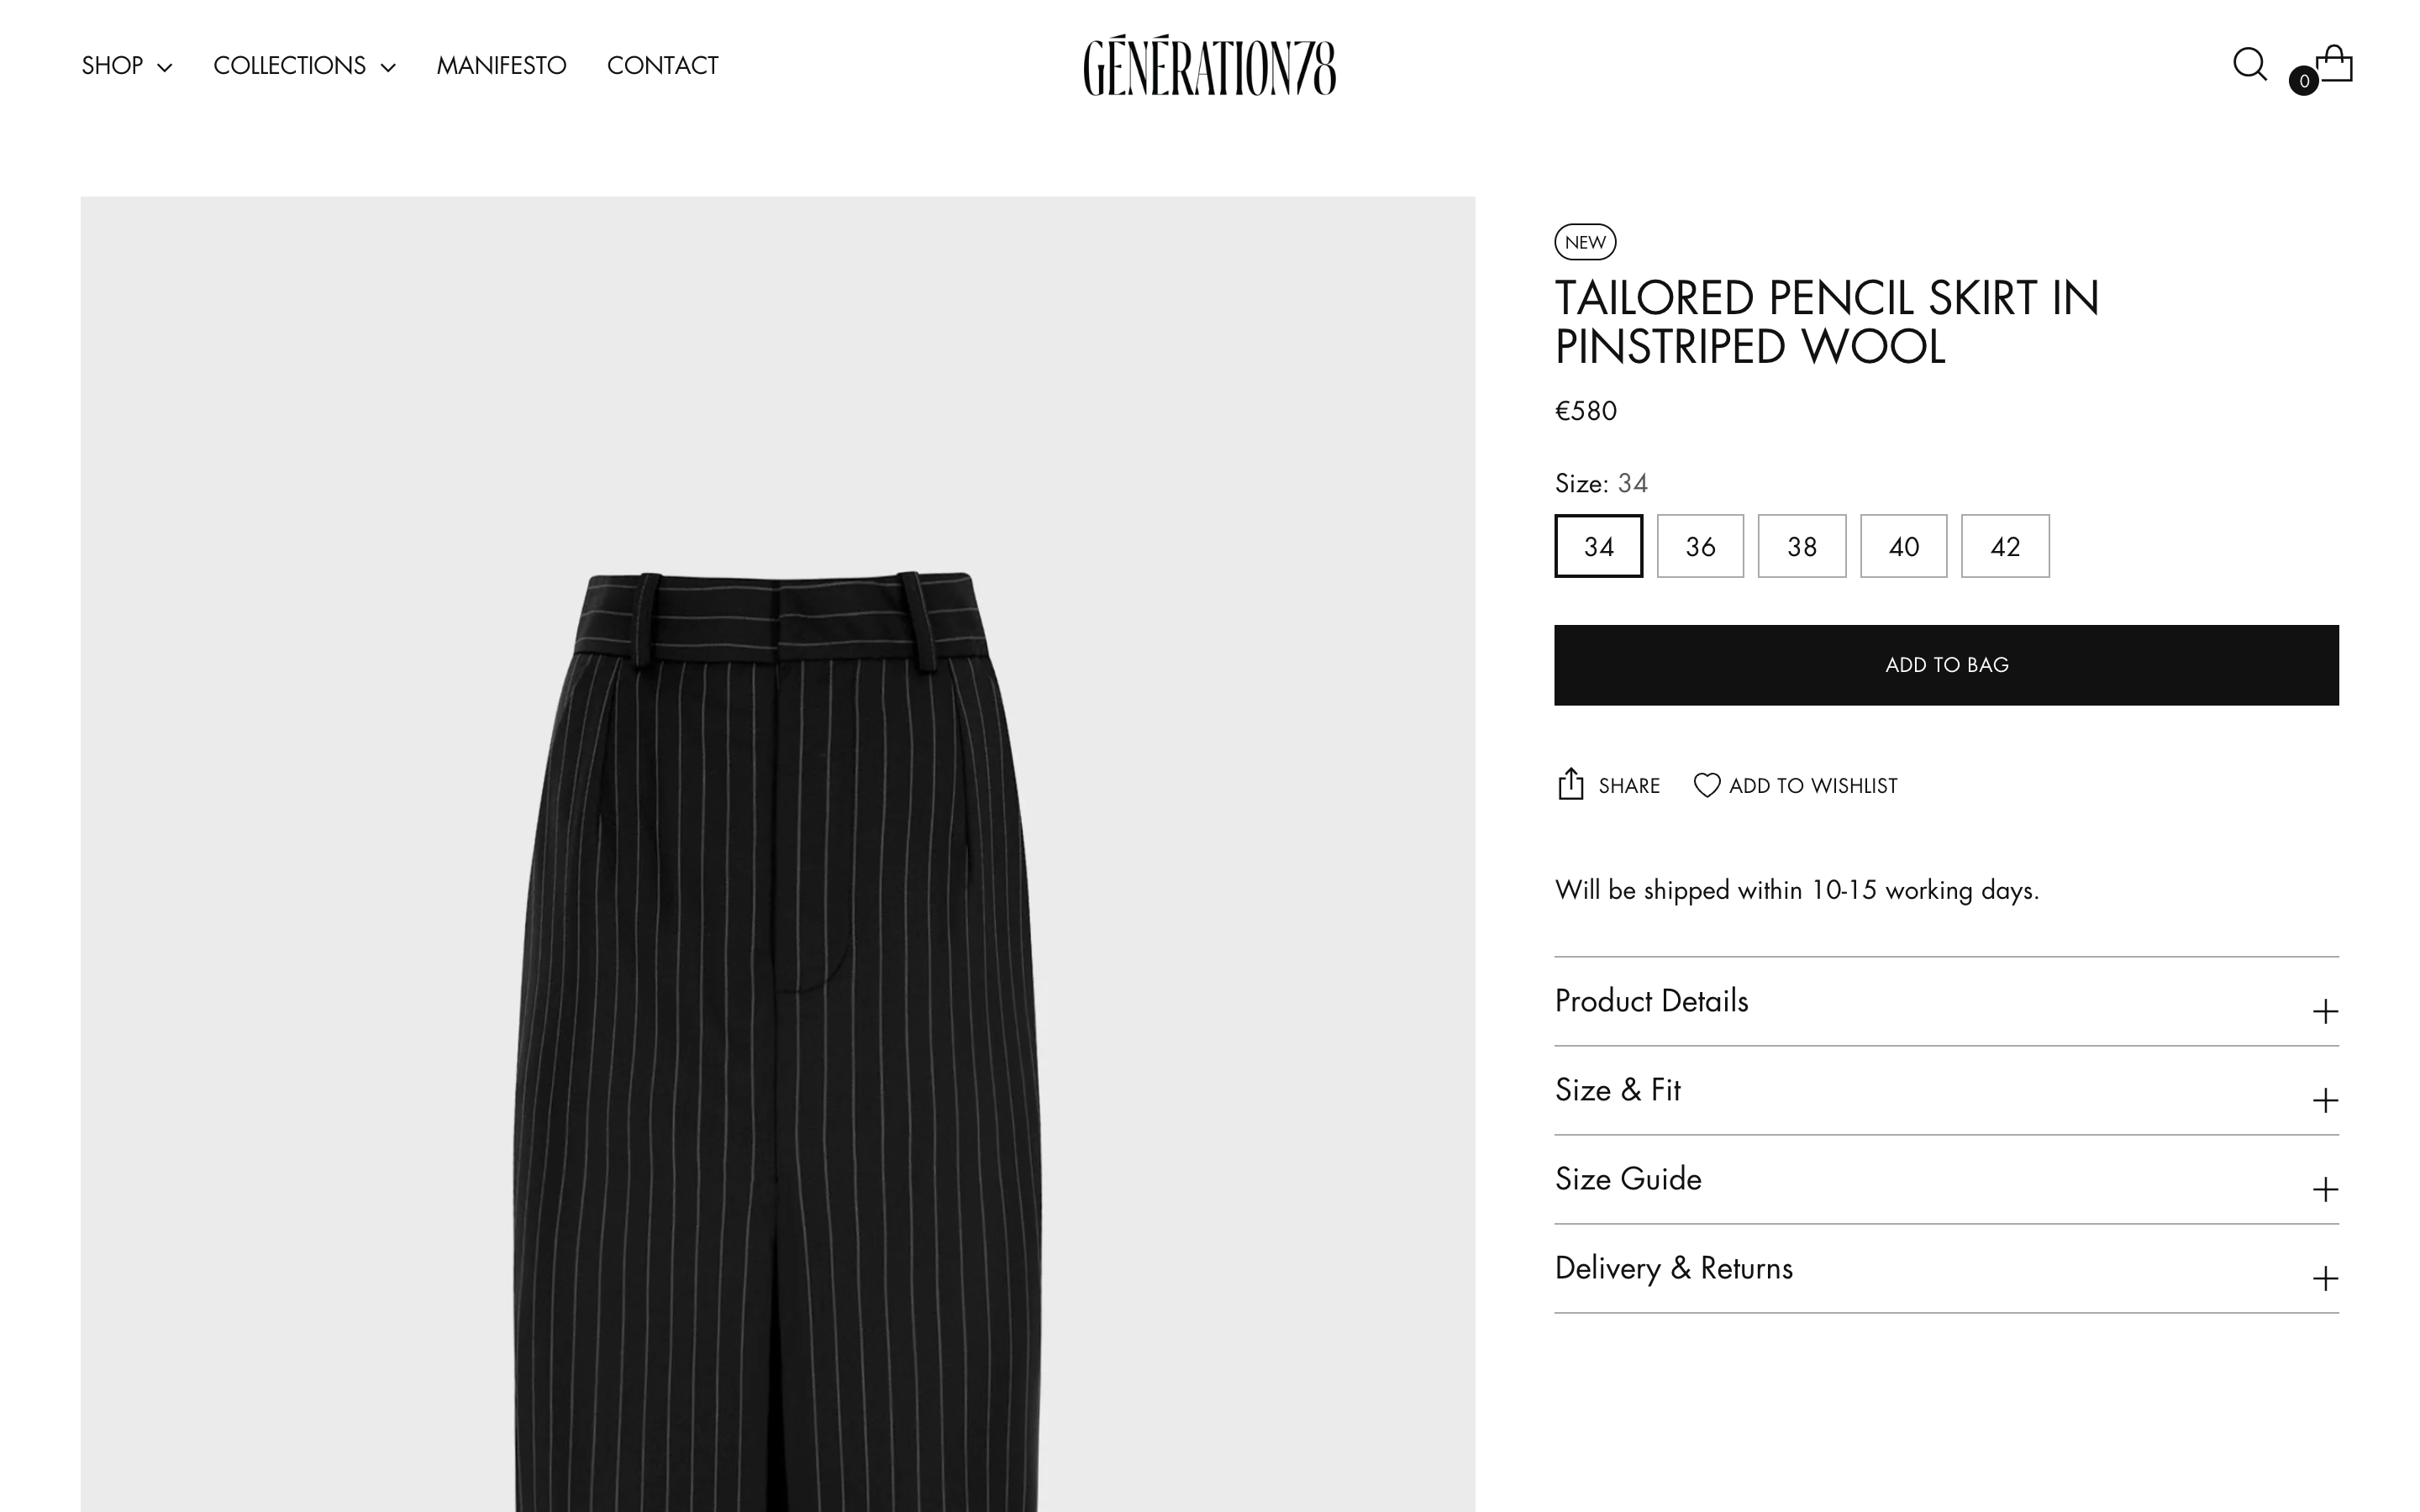This screenshot has height=1512, width=2420.
Task: Open the search magnifier icon
Action: pos(2250,65)
